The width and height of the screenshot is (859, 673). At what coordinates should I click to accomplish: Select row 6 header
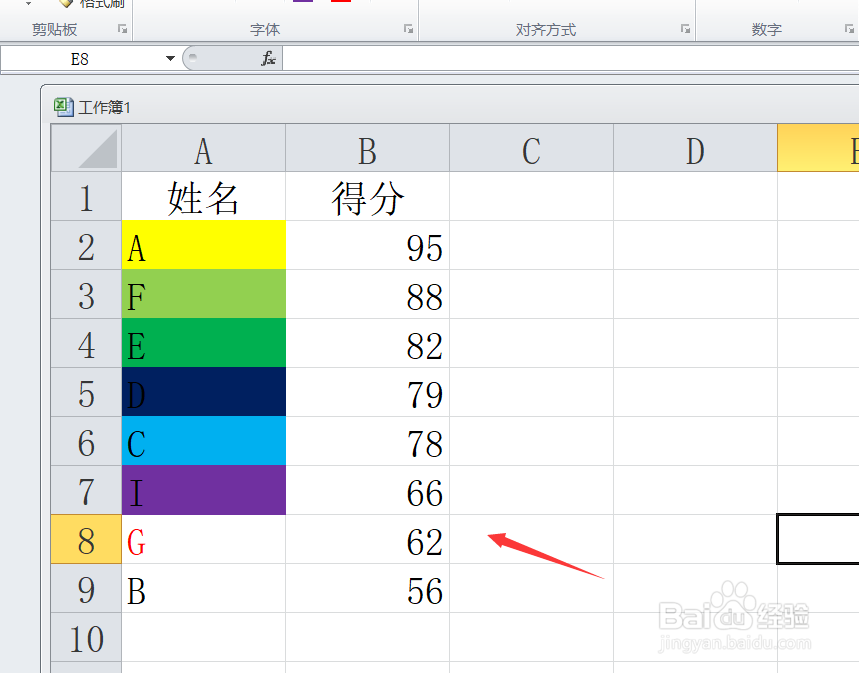tap(86, 441)
